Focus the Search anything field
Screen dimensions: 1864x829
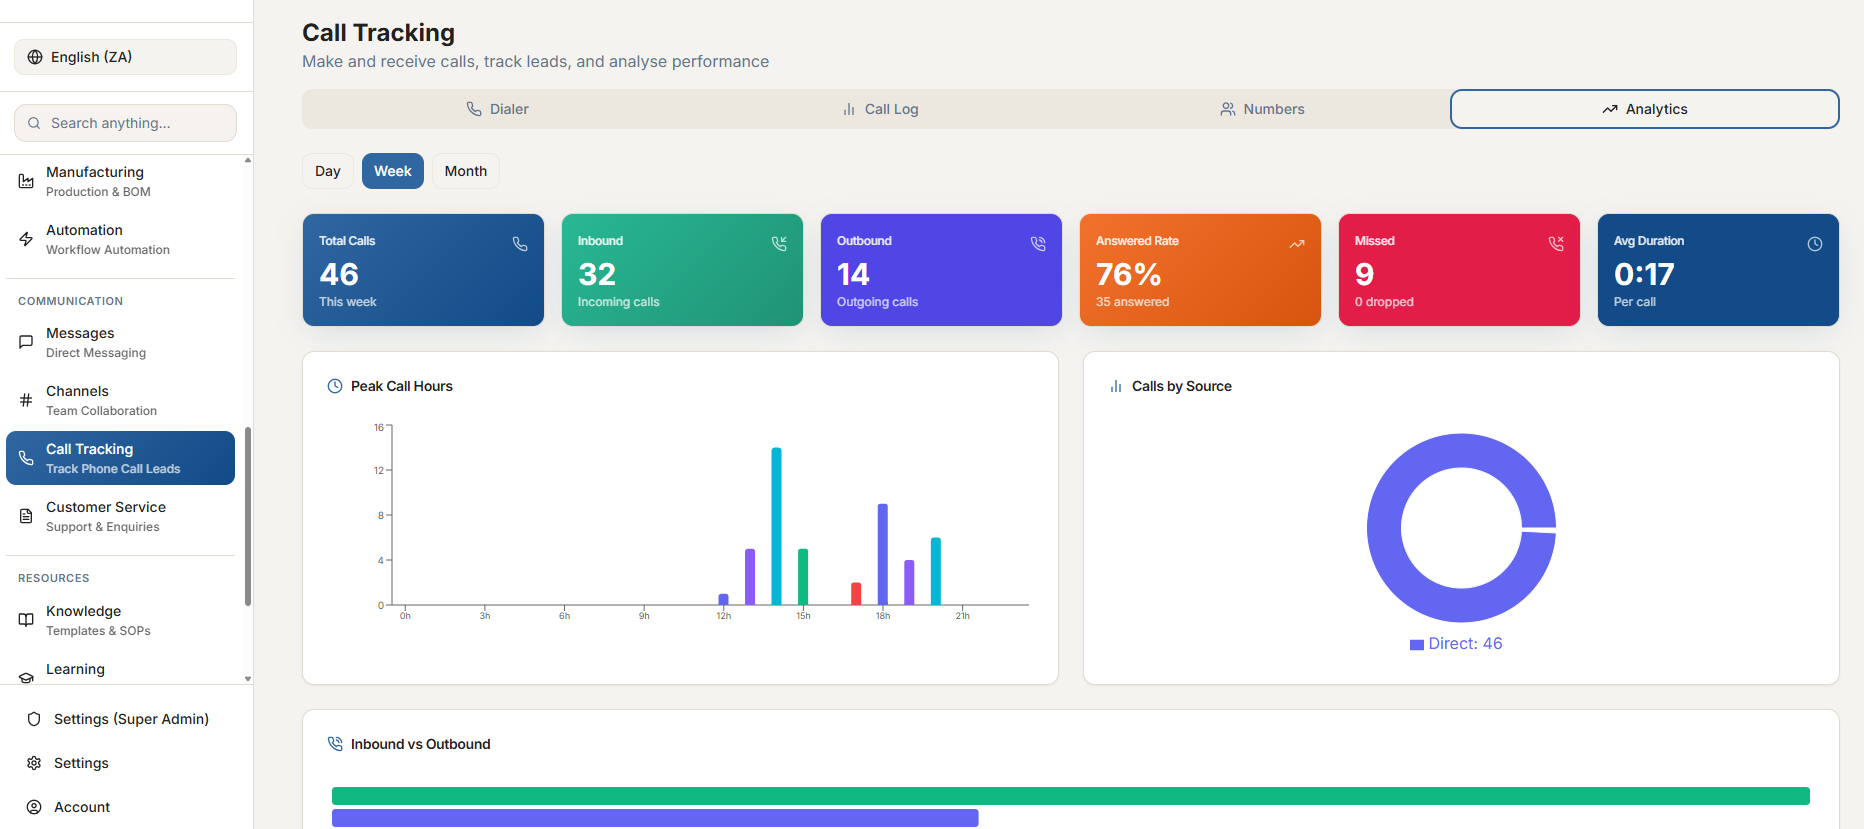[x=125, y=123]
